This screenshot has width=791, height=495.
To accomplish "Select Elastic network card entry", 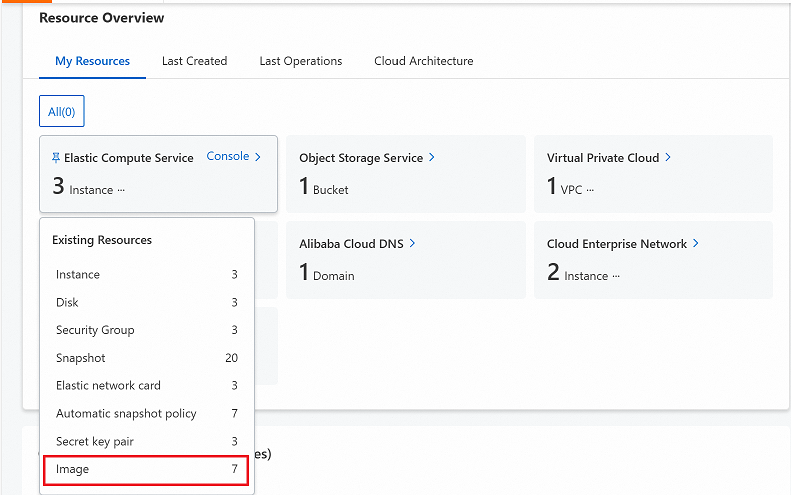I will [146, 386].
